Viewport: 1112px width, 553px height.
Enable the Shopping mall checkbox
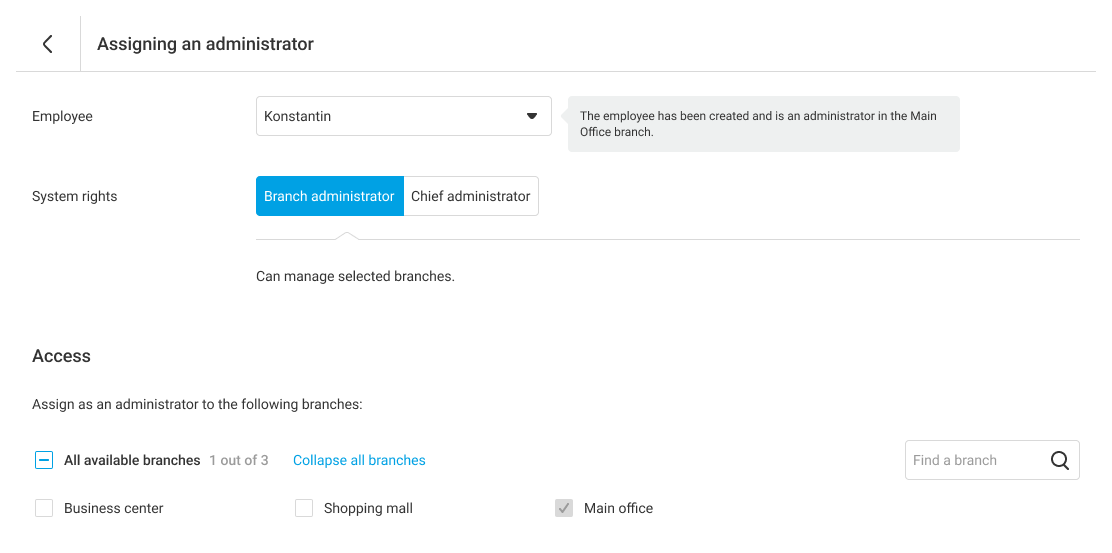[304, 508]
